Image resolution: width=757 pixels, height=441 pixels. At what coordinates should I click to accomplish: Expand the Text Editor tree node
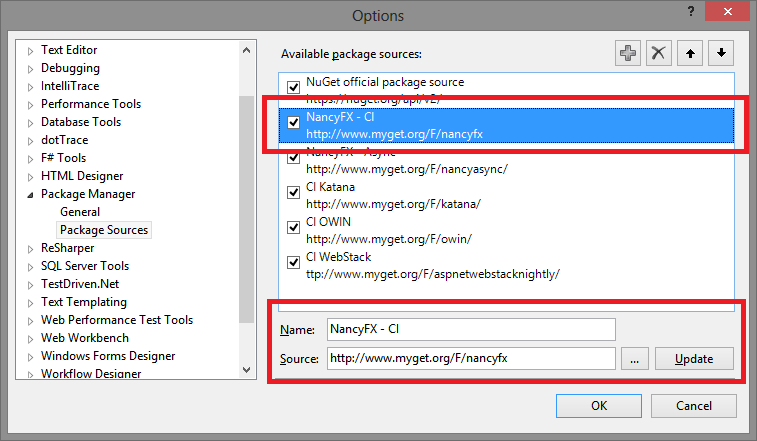click(x=30, y=51)
